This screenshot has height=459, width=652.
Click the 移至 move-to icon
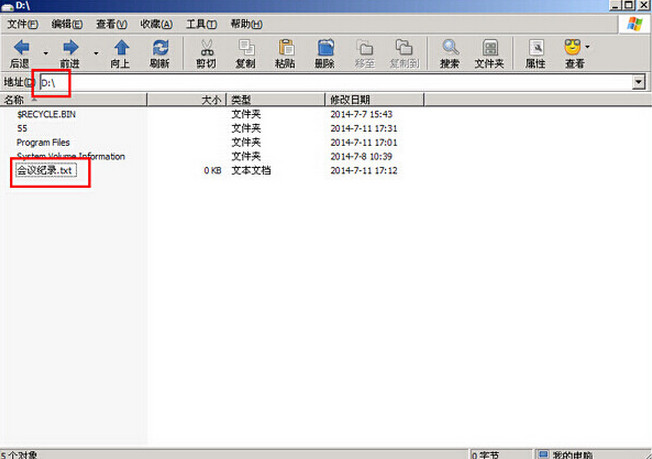point(365,47)
